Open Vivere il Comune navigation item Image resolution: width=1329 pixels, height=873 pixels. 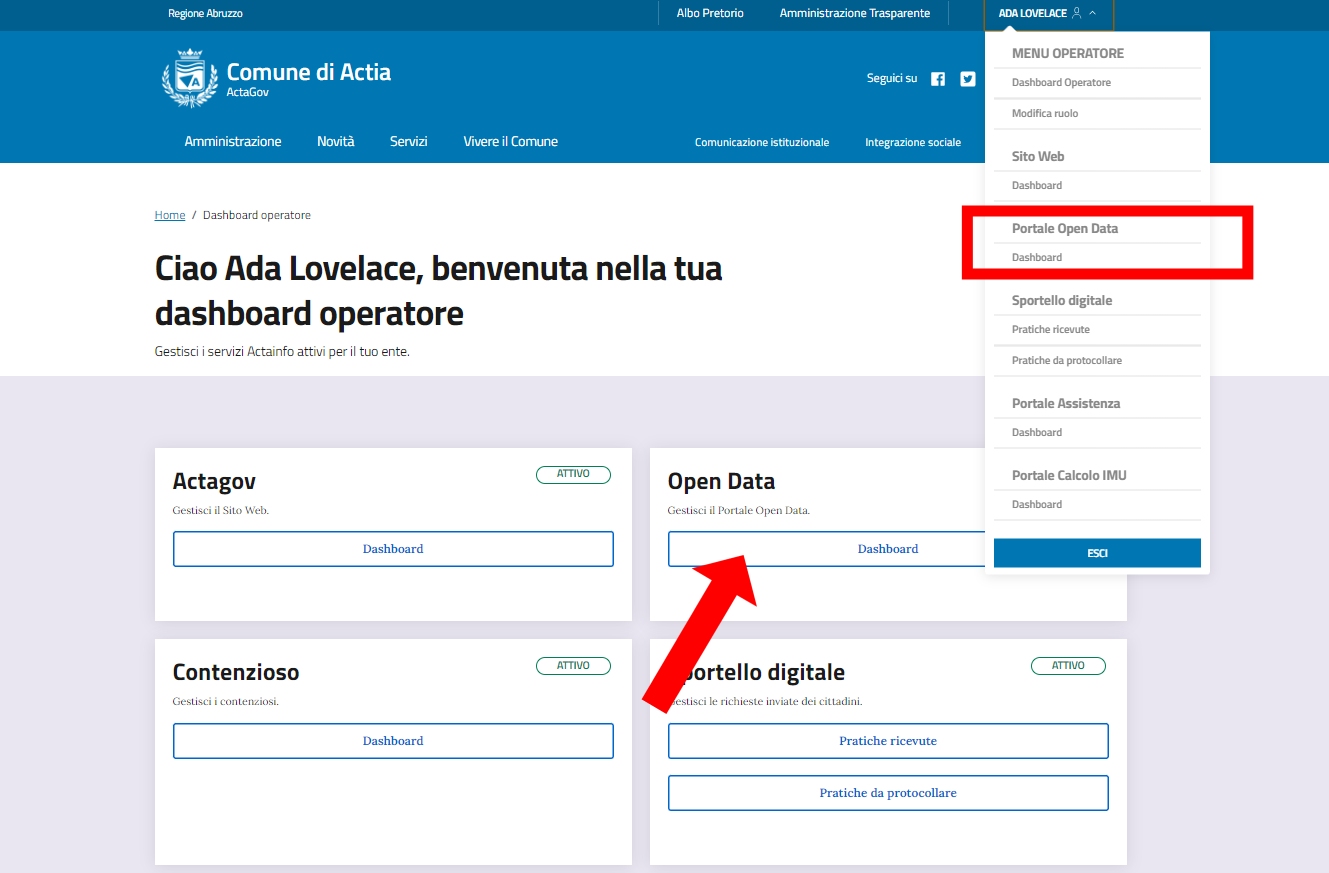click(x=510, y=142)
